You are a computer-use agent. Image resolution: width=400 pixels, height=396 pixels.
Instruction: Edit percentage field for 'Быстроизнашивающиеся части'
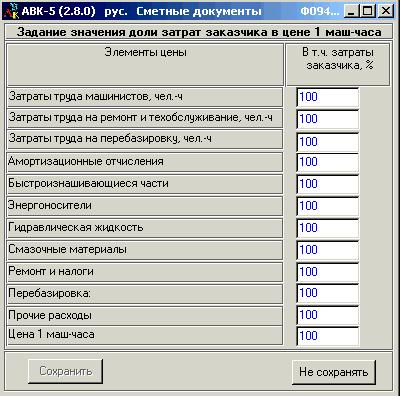(x=328, y=184)
